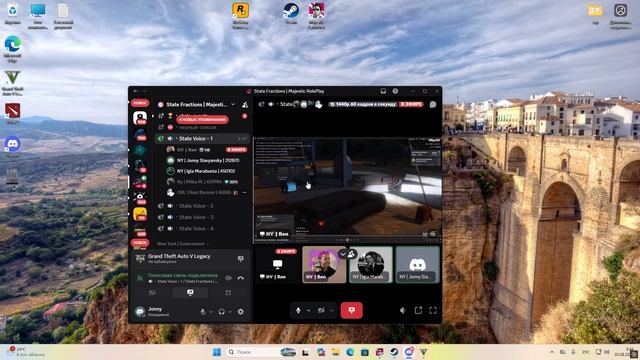Turn on camera in voice panel

point(152,293)
